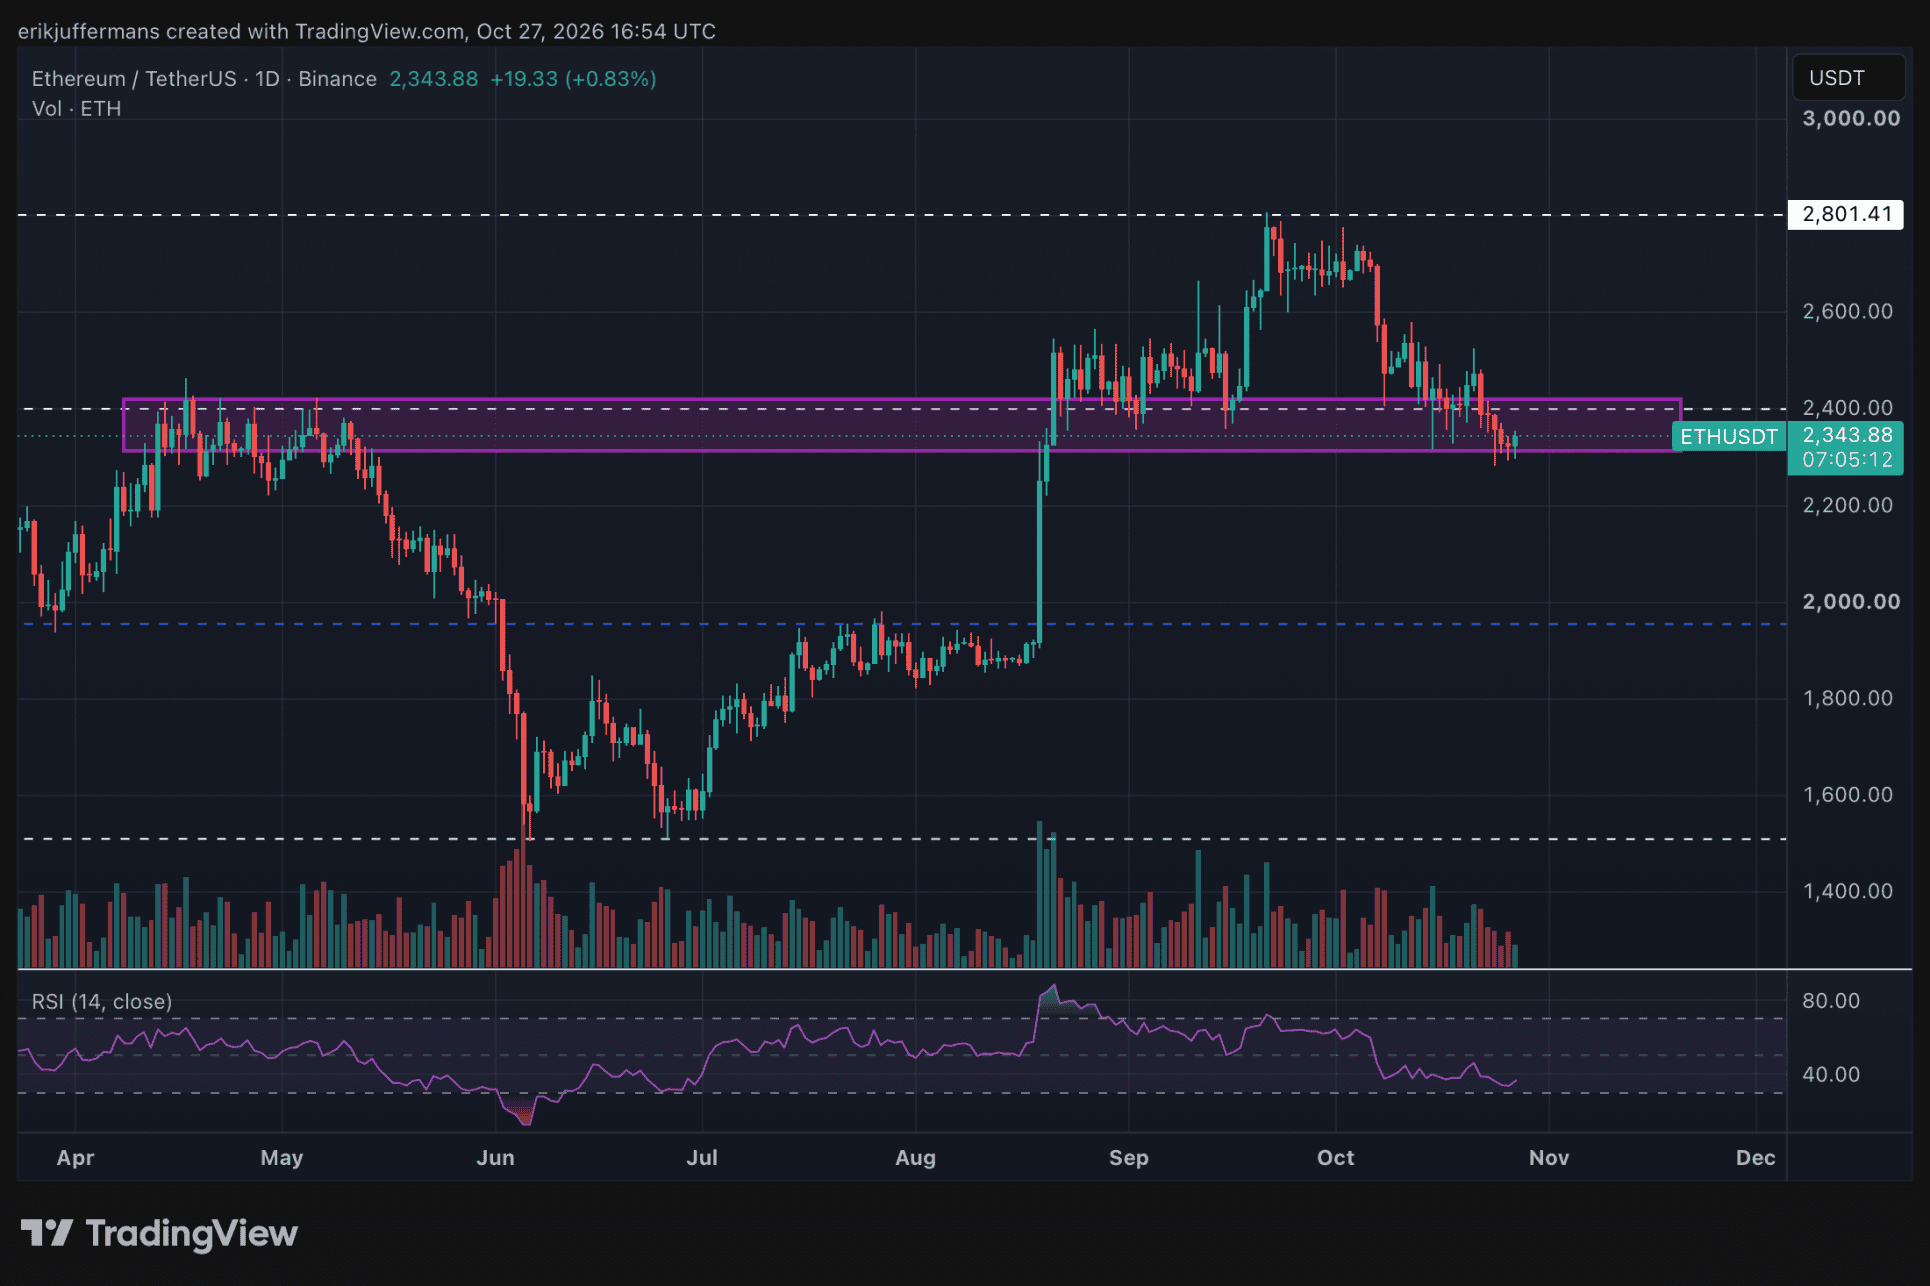Viewport: 1930px width, 1286px height.
Task: Click the 2,400.00 price axis label
Action: coord(1847,407)
